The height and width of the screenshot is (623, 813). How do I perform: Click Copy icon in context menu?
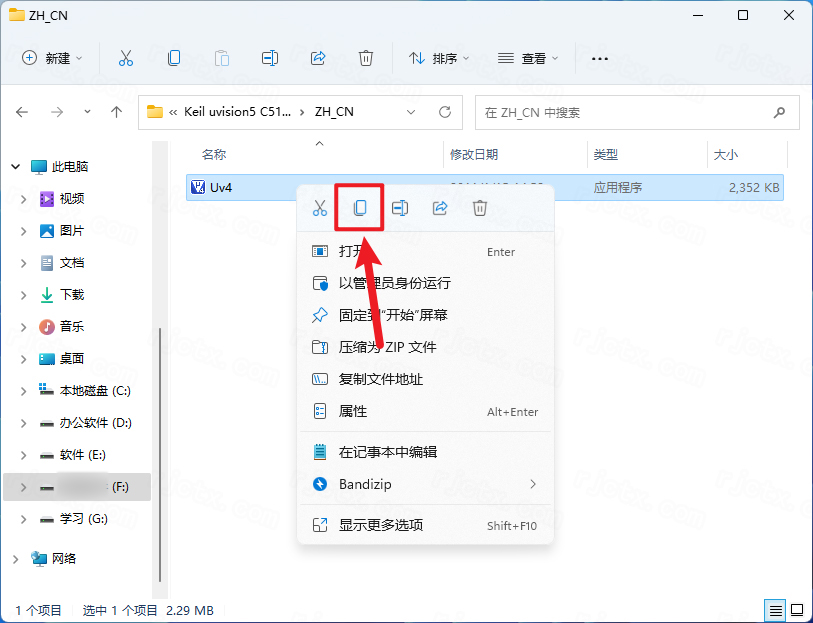(359, 208)
